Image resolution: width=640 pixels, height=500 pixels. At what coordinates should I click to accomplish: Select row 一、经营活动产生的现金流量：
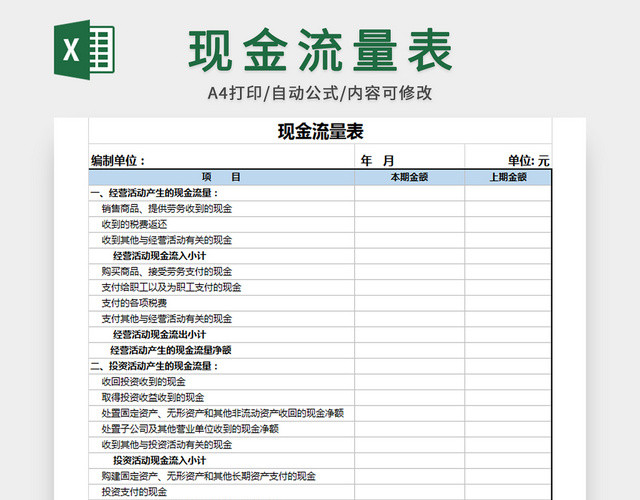click(320, 193)
